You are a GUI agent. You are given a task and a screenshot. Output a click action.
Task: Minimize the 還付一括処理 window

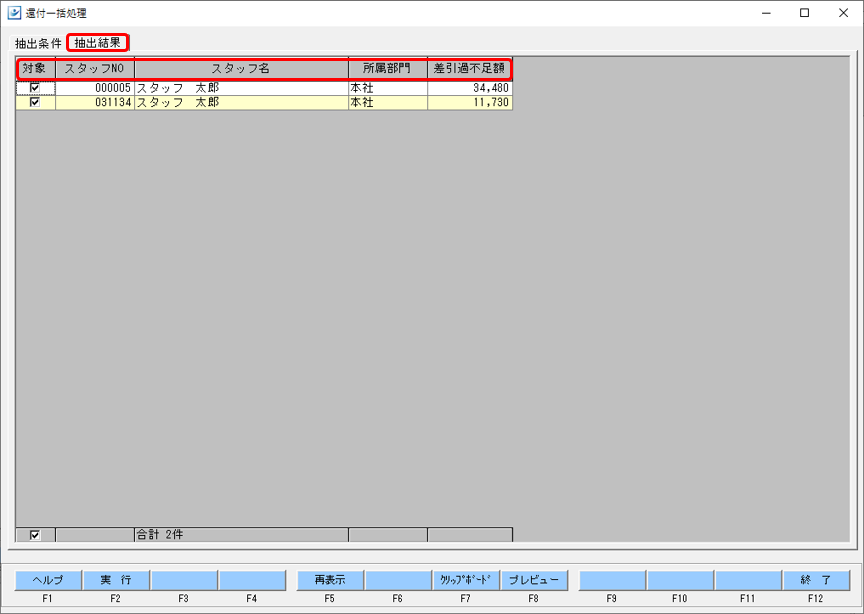coord(766,13)
